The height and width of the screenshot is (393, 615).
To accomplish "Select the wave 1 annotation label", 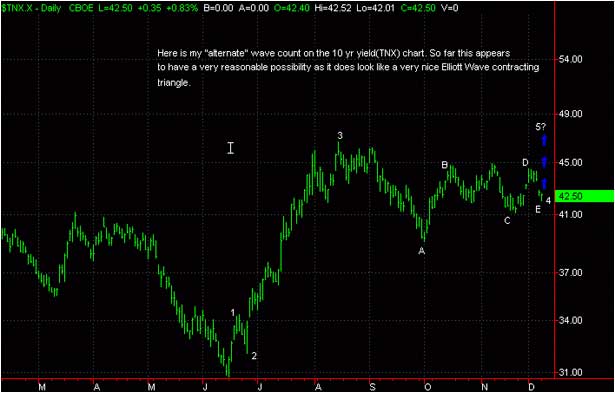I will pyautogui.click(x=233, y=313).
